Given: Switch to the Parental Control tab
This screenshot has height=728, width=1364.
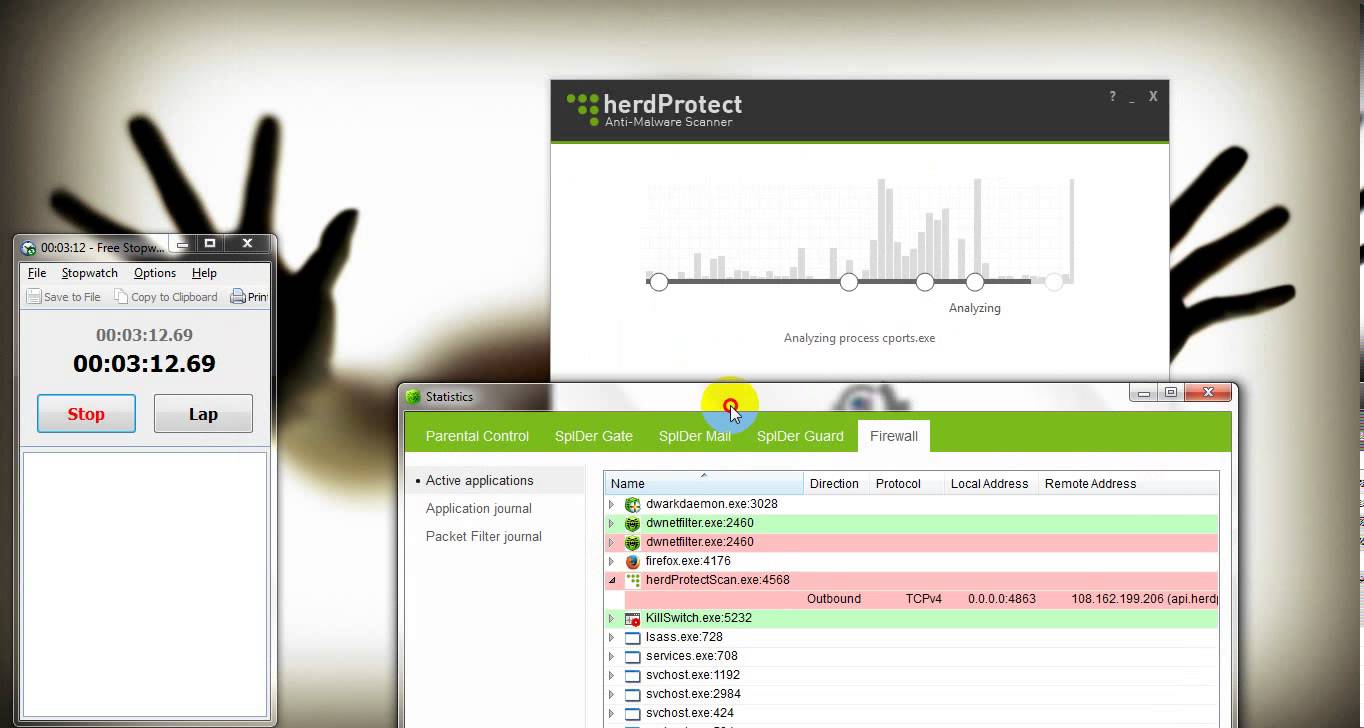Looking at the screenshot, I should coord(477,436).
